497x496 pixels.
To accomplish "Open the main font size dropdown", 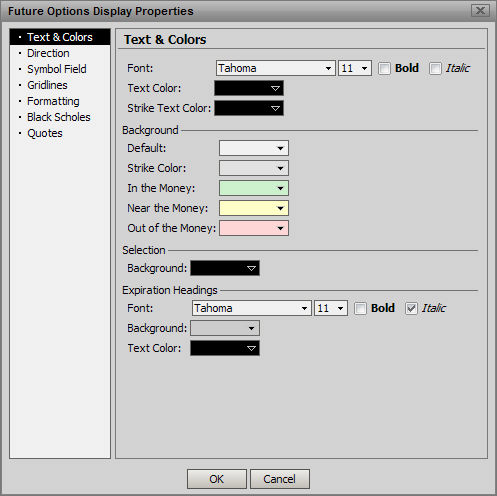I will (355, 68).
